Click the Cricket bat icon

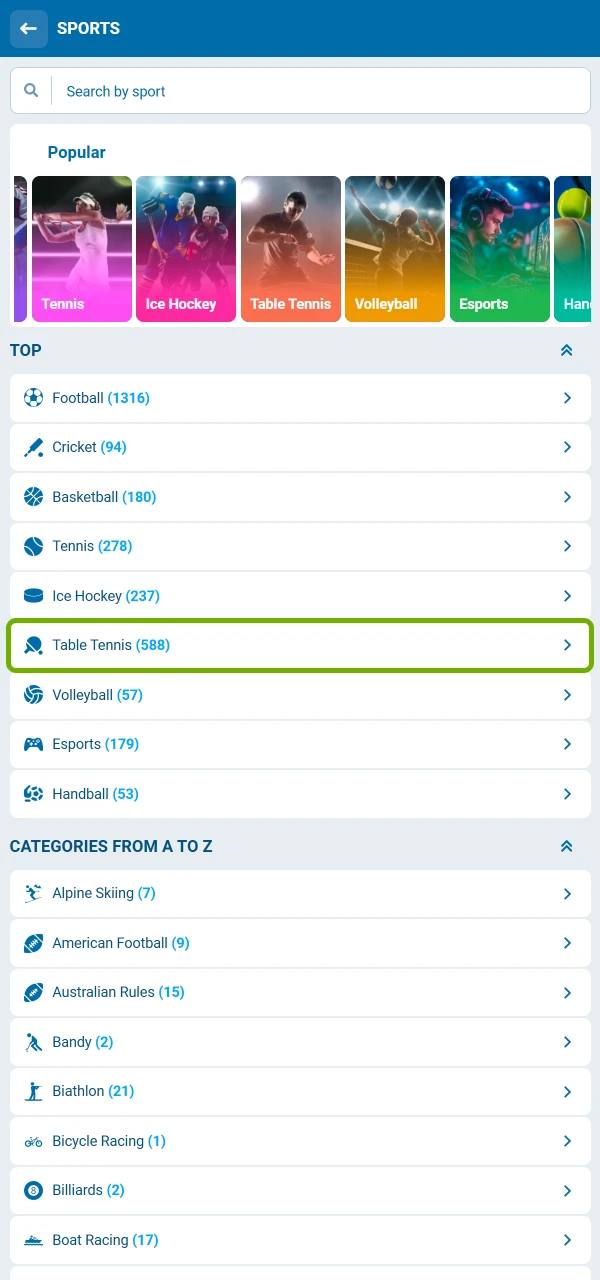(34, 447)
